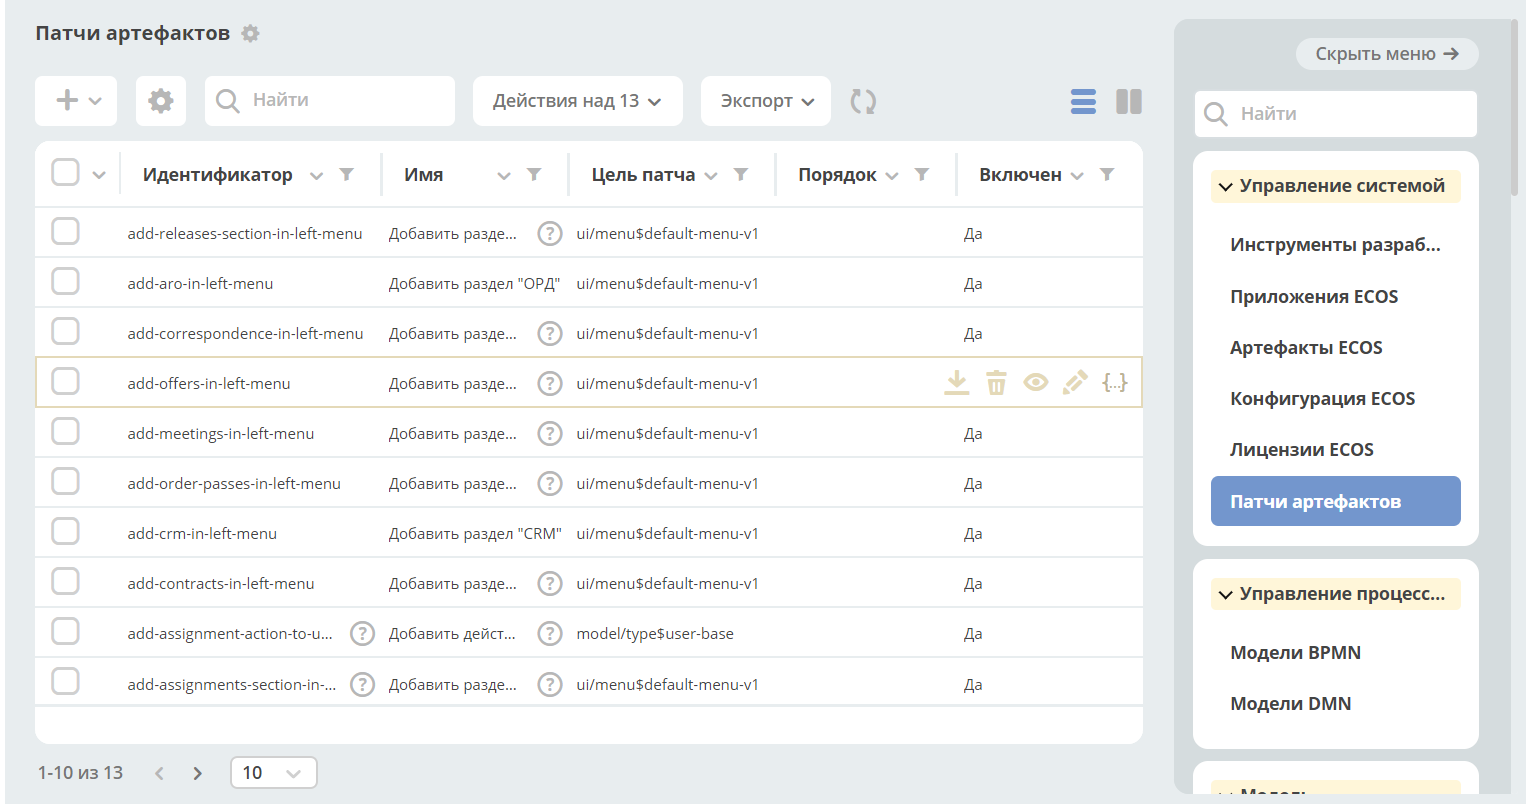
Task: Show name hint for add-contracts-in-left-menu
Action: (550, 583)
